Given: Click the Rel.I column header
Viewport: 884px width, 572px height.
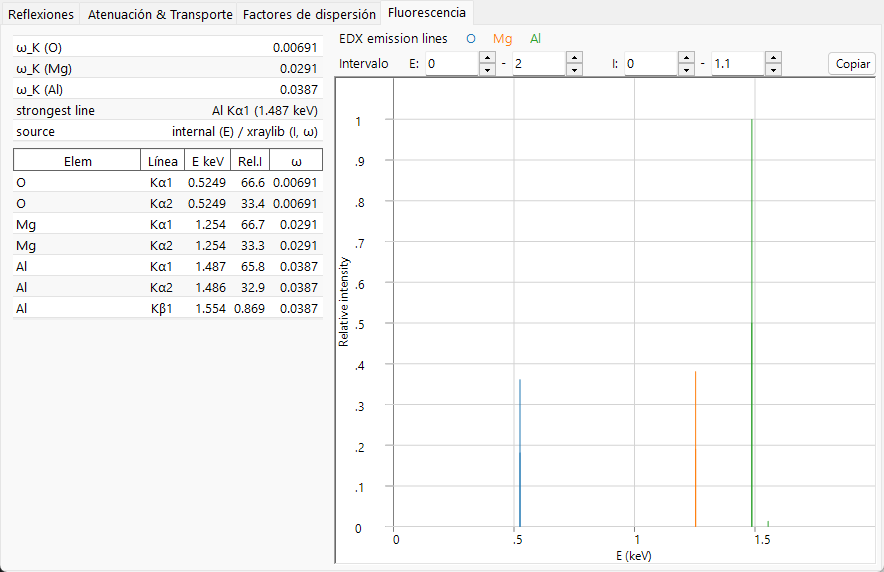Looking at the screenshot, I should pos(250,161).
